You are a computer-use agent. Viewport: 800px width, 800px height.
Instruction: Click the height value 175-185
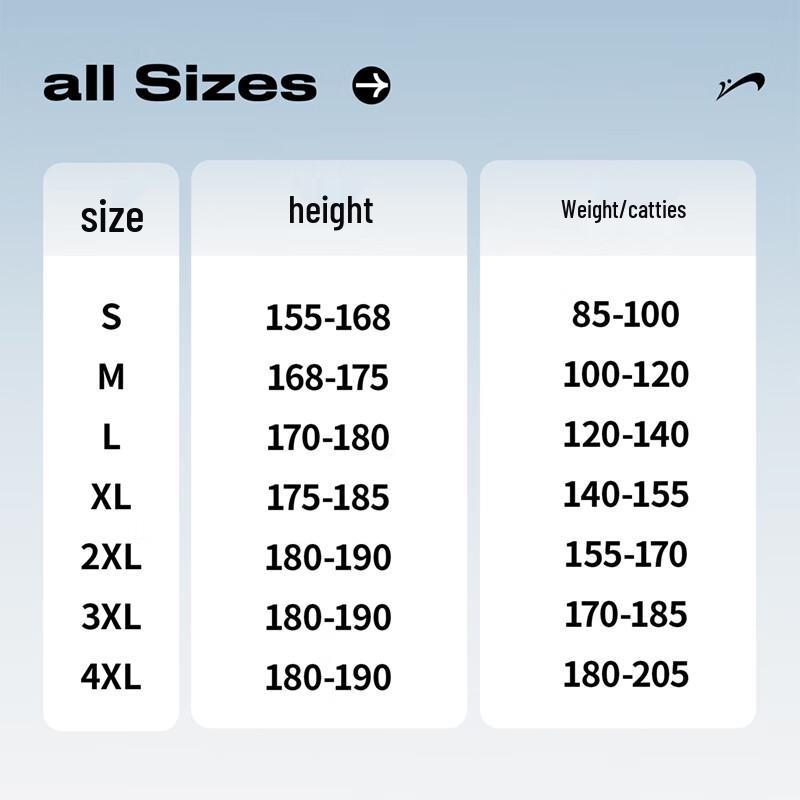pos(328,498)
